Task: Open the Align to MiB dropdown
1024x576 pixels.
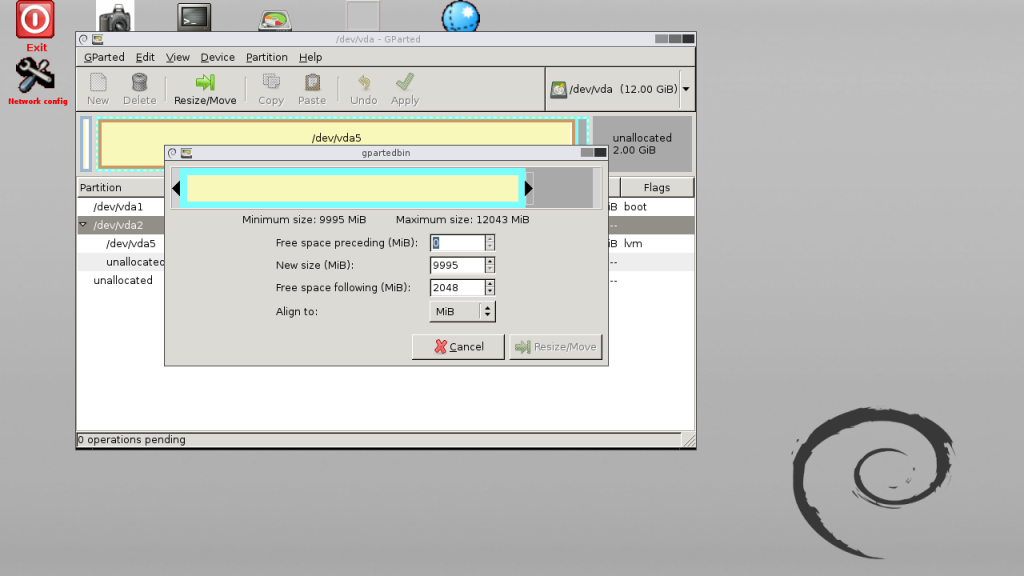Action: [x=462, y=311]
